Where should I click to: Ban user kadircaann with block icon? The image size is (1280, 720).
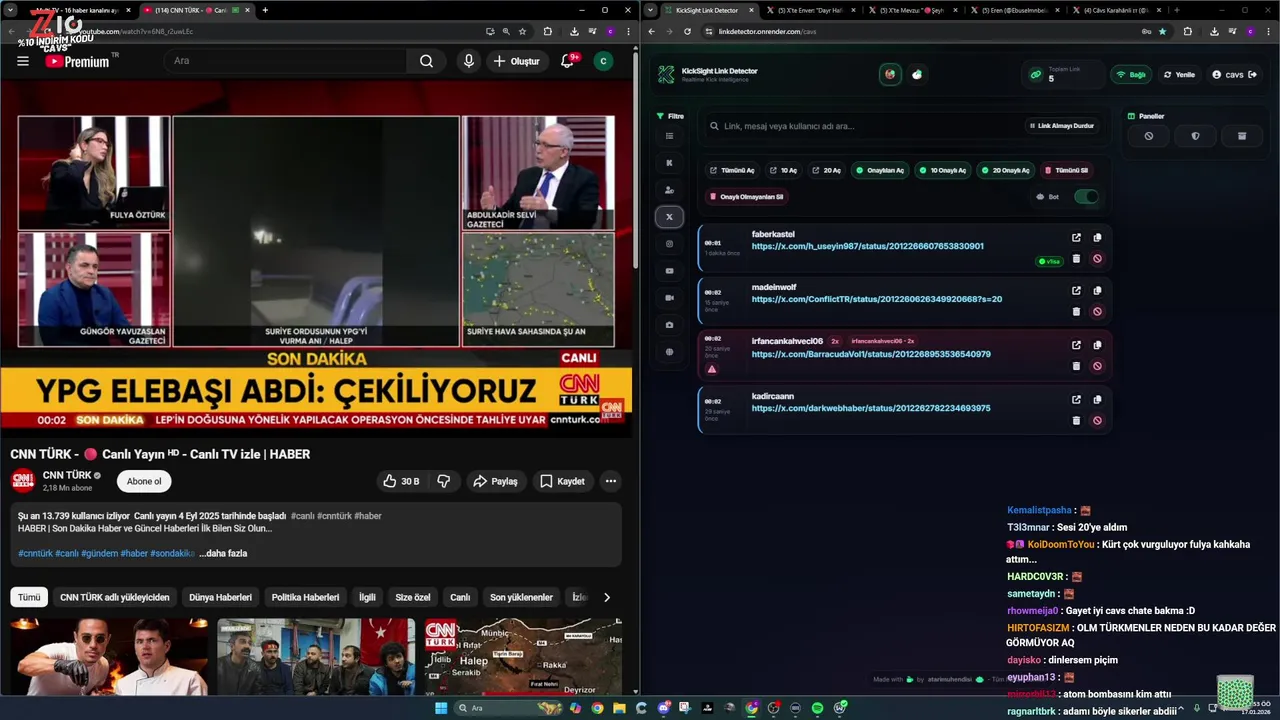[1097, 420]
